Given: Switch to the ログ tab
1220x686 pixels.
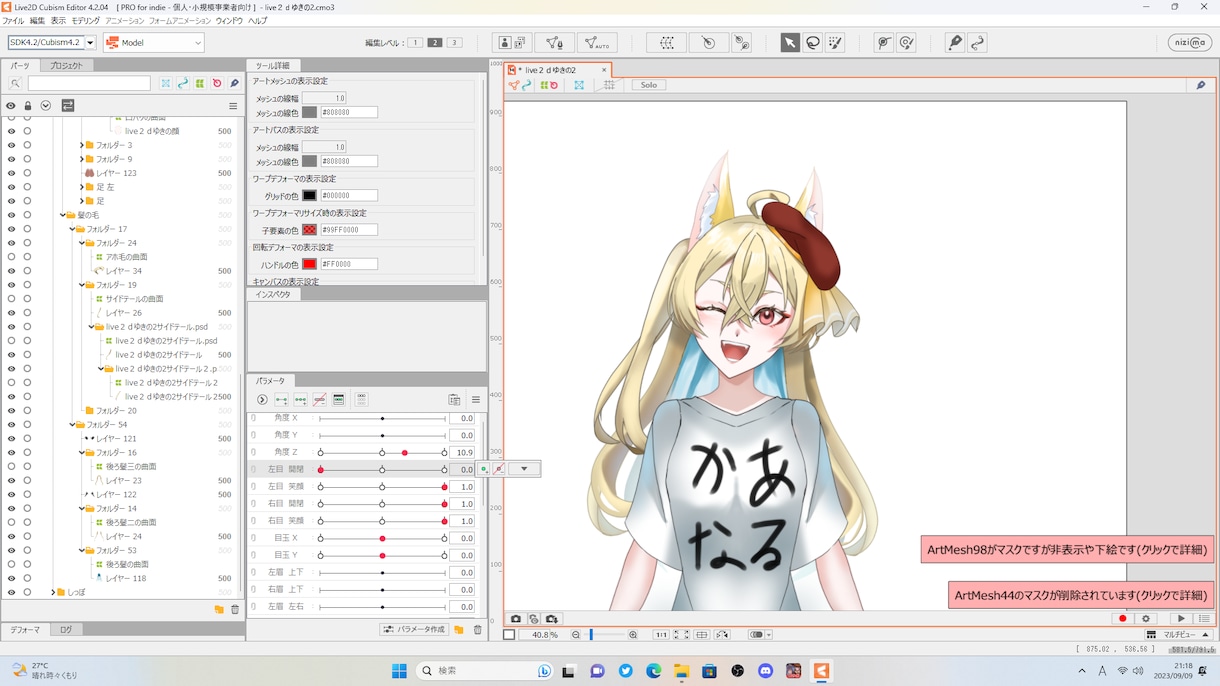Looking at the screenshot, I should 66,630.
